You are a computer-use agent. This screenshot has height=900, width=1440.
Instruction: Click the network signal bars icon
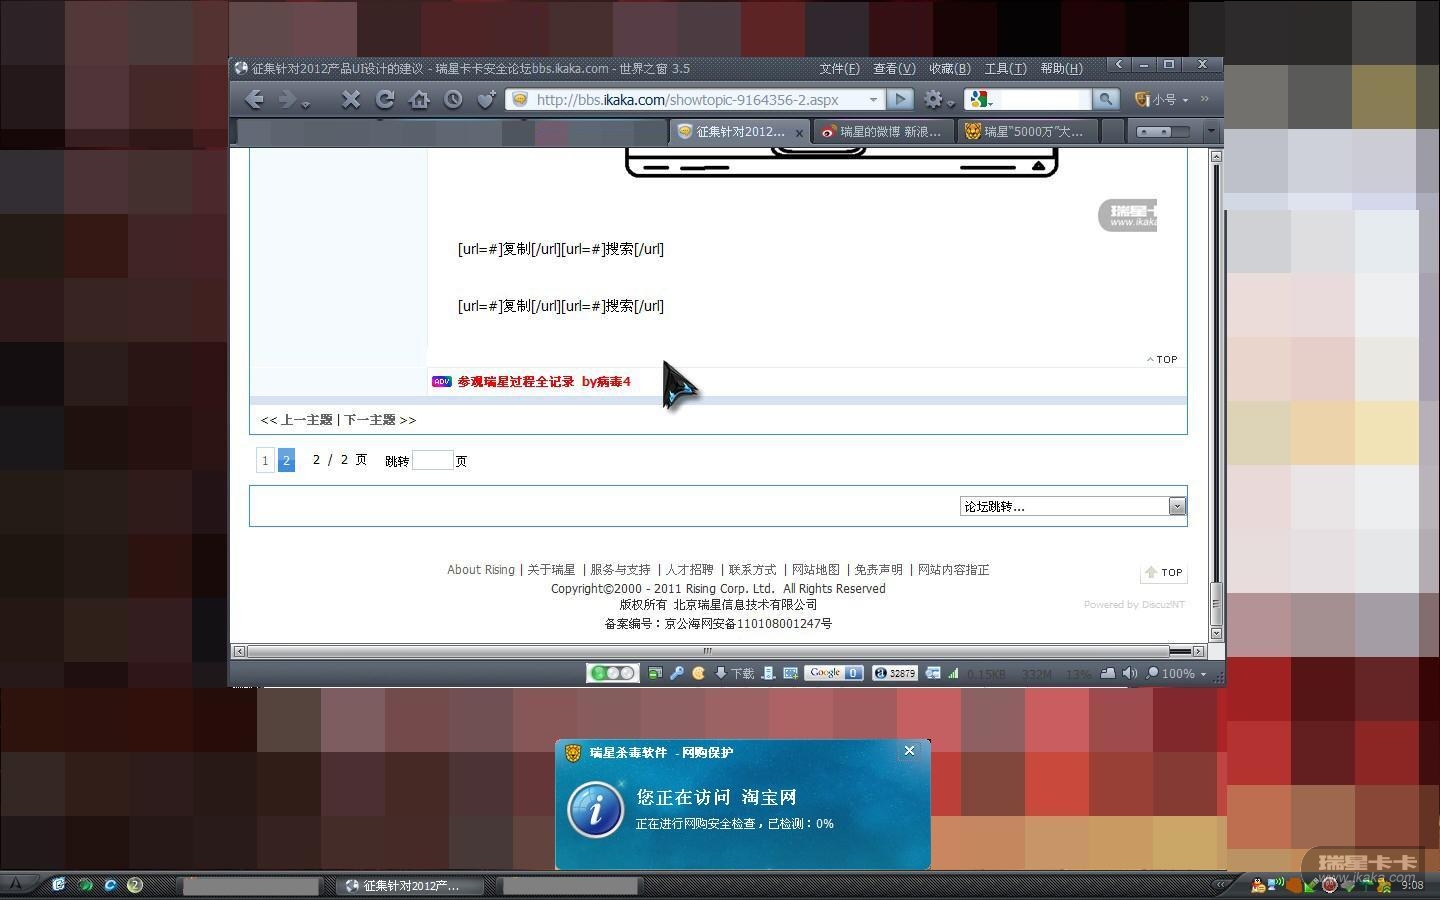[953, 673]
